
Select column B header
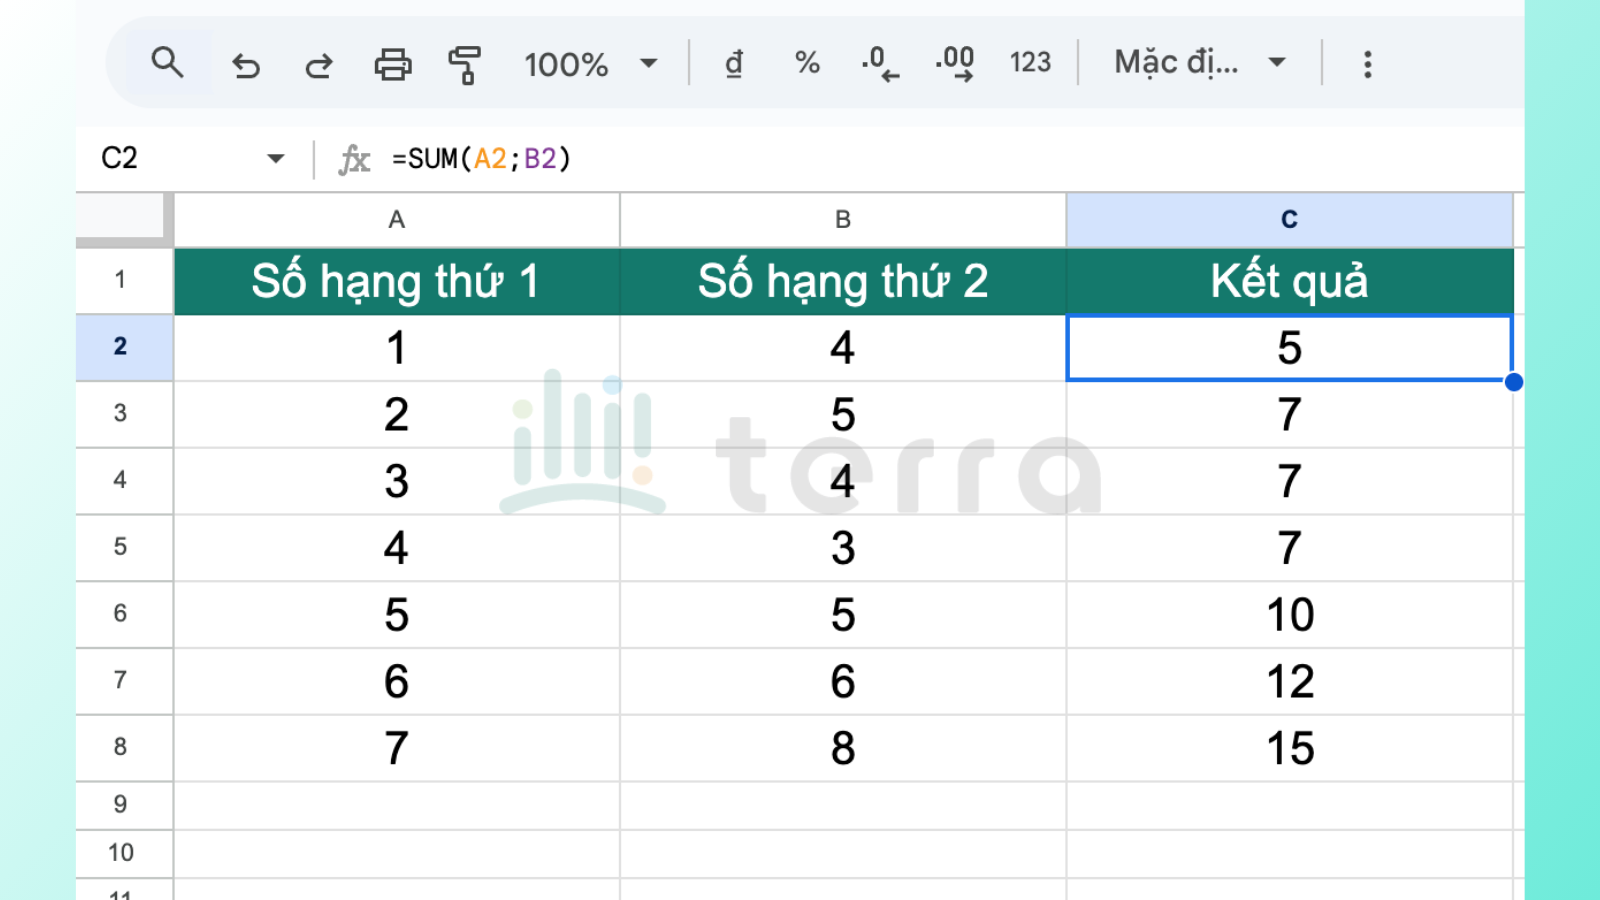coord(843,220)
